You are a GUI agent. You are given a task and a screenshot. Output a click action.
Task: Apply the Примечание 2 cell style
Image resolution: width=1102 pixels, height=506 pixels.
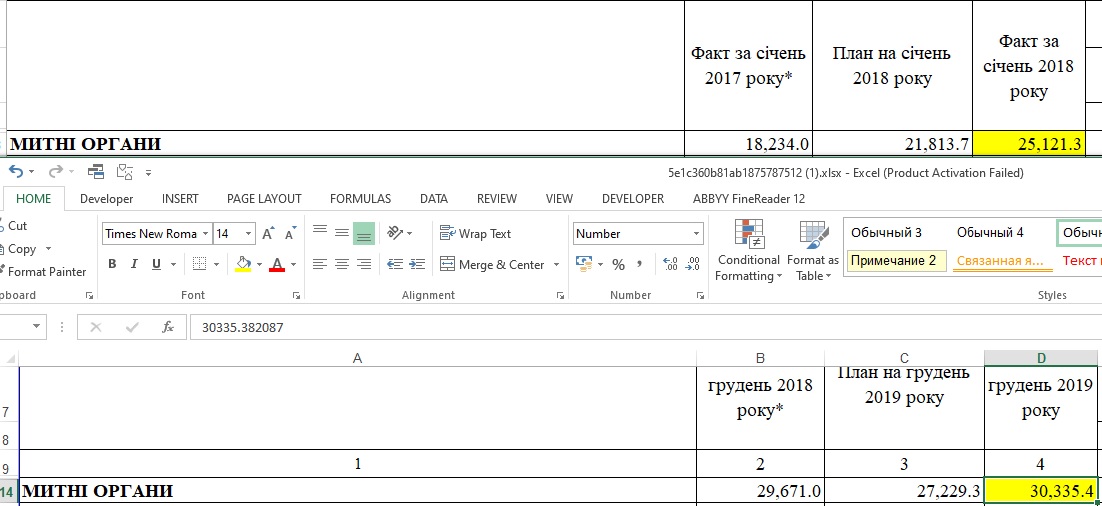tap(893, 261)
